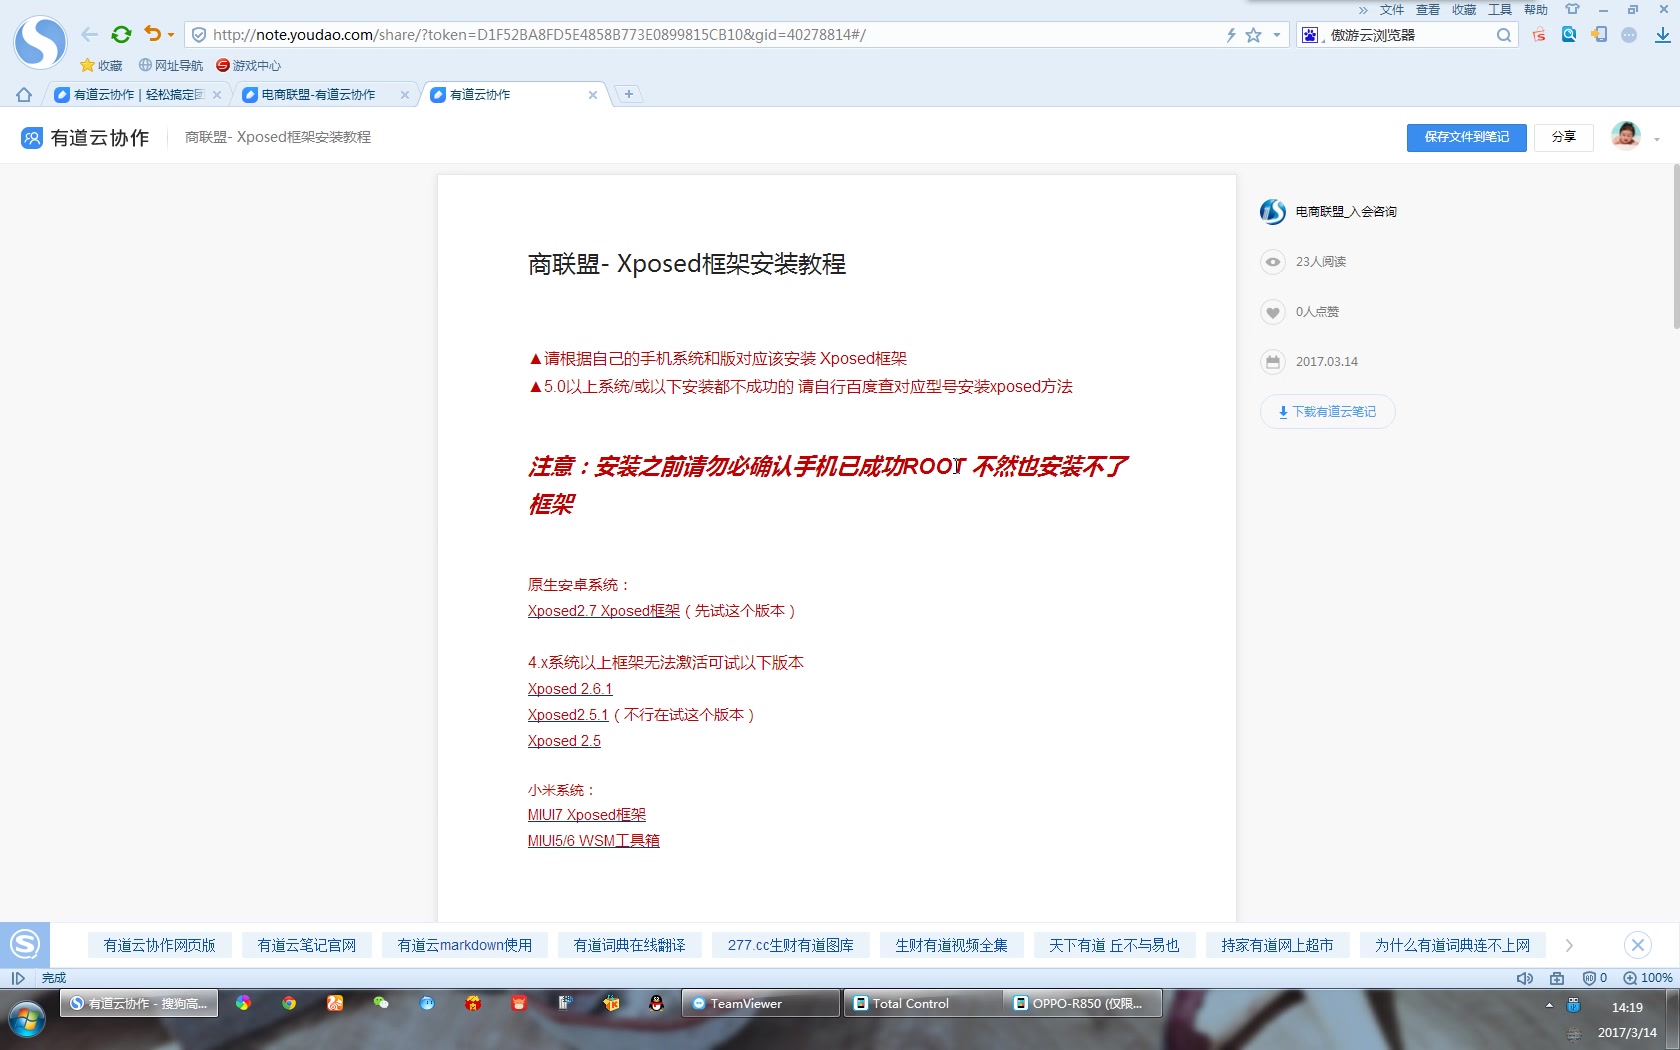Like the note with heart icon

coord(1273,312)
